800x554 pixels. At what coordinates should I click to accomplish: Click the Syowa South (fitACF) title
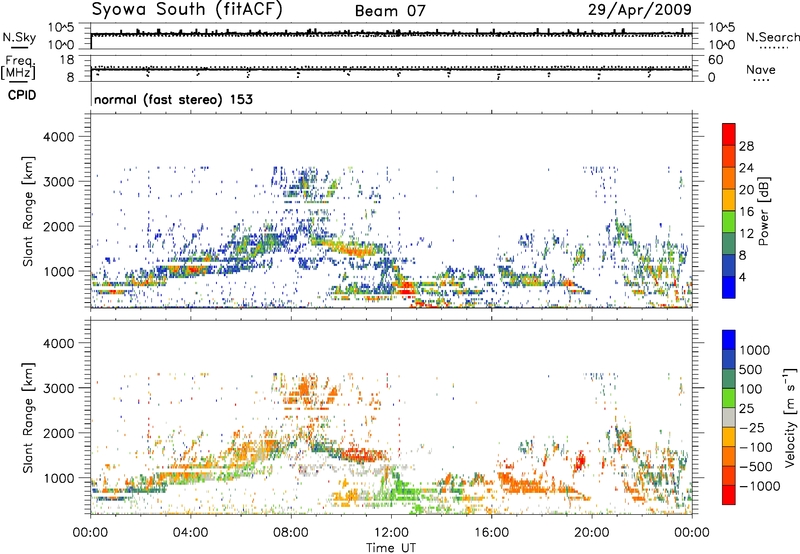187,9
